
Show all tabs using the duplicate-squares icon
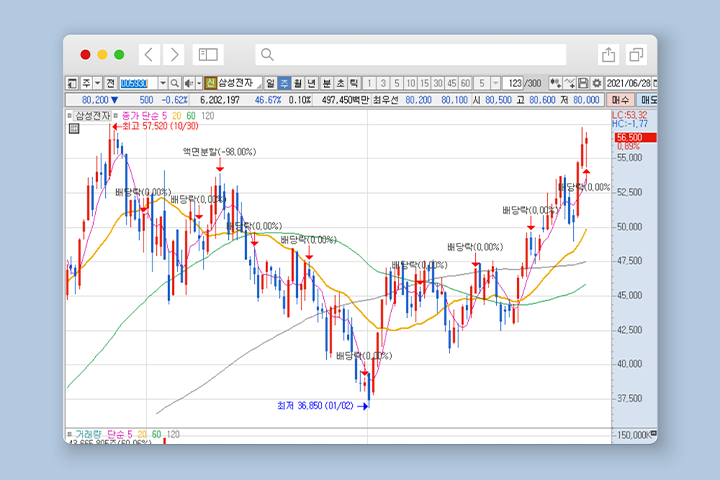(x=636, y=55)
